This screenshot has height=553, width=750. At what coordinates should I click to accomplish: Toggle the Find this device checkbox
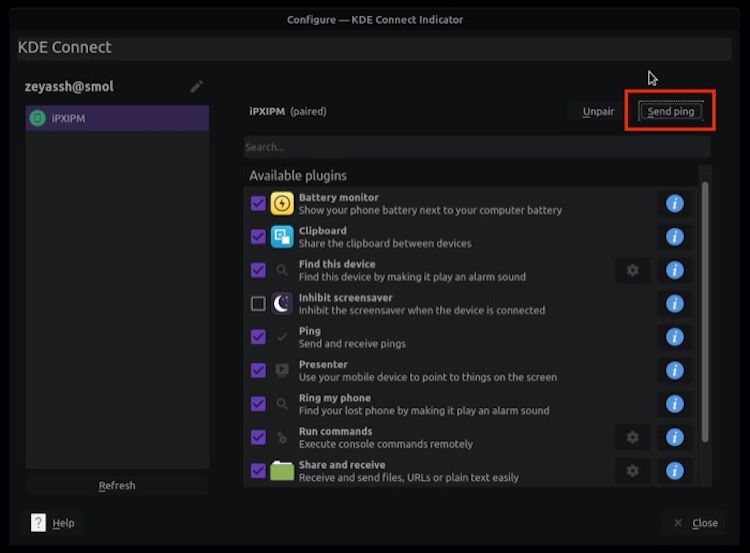[x=258, y=270]
